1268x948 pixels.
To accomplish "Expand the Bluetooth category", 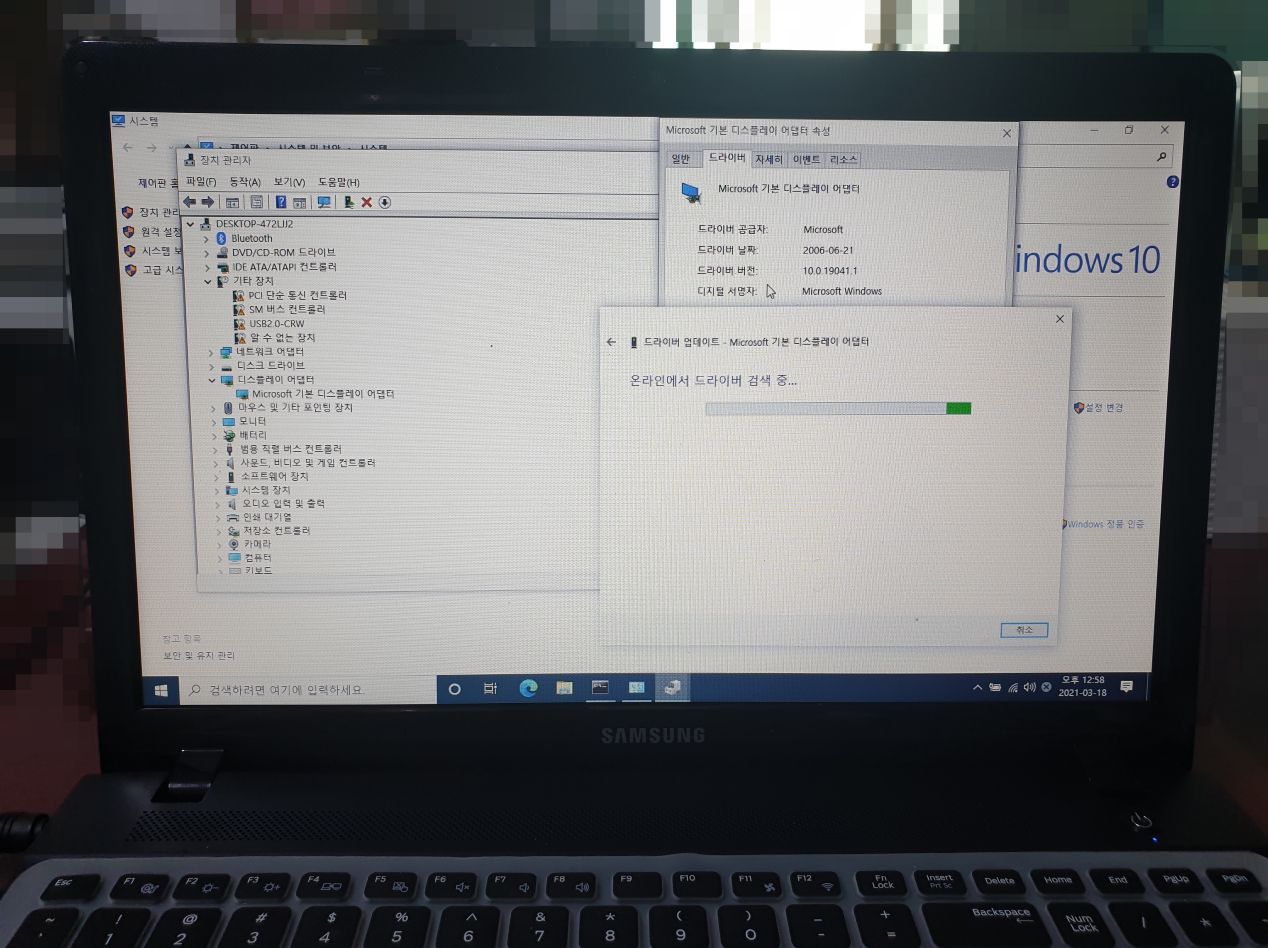I will coord(207,239).
